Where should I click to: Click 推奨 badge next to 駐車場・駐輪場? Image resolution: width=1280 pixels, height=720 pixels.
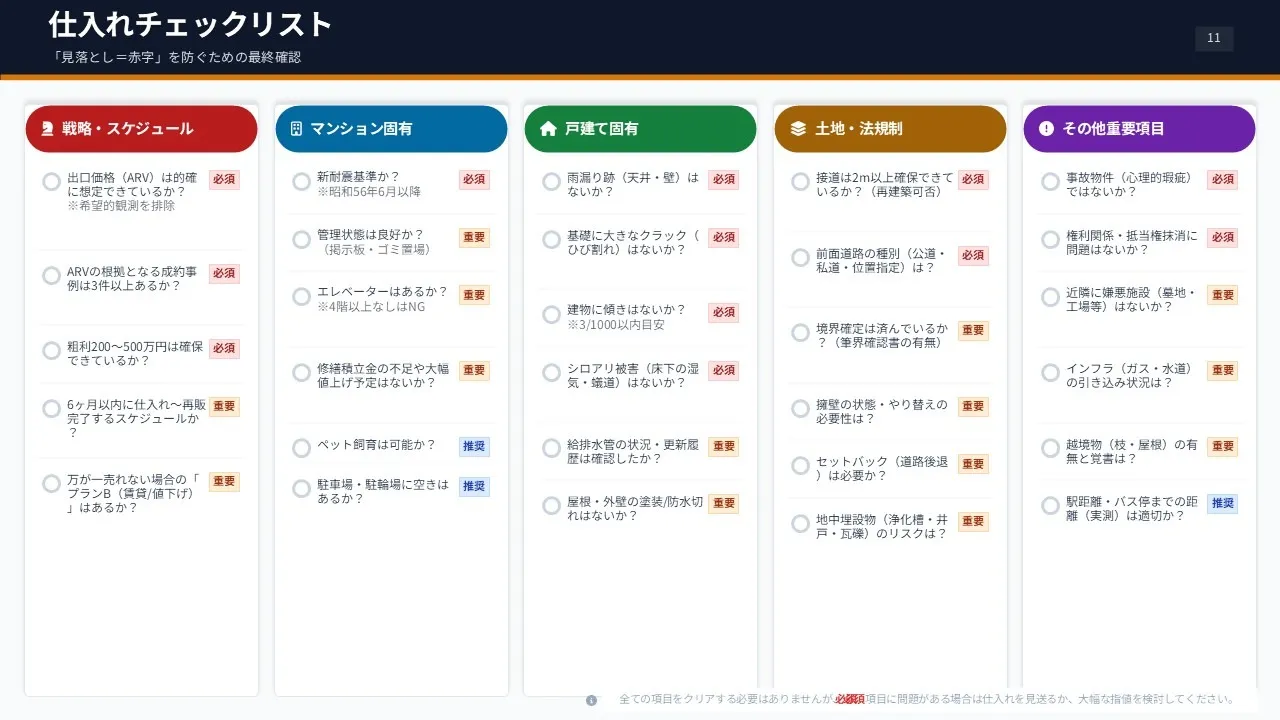click(474, 486)
